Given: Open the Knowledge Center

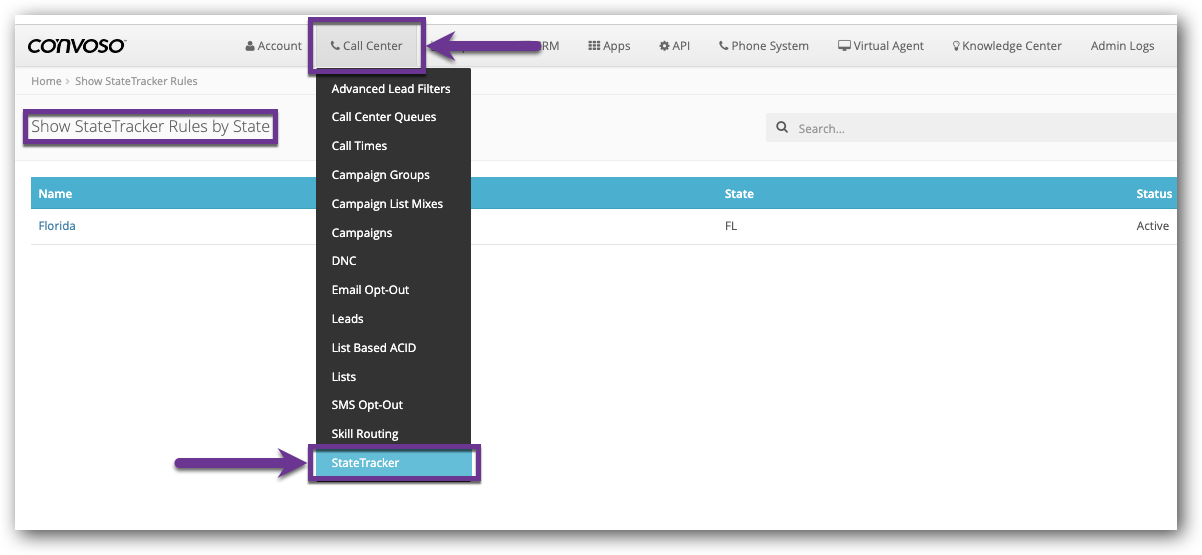Looking at the screenshot, I should point(1006,46).
